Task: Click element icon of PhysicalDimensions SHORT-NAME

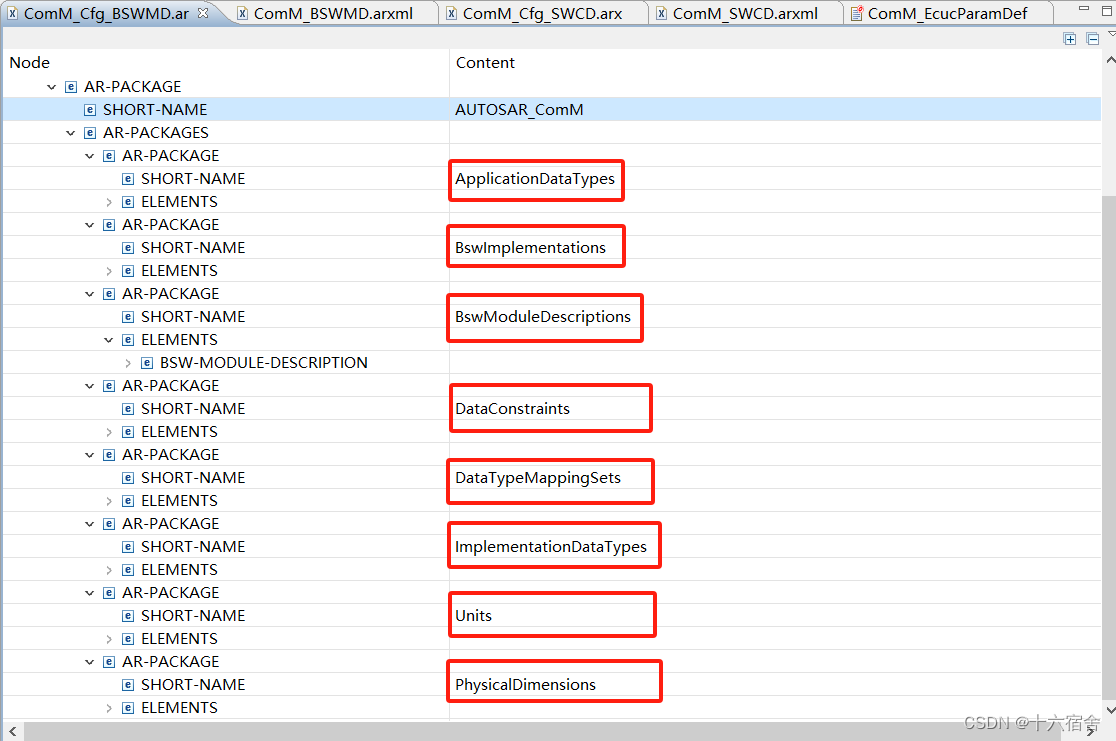Action: click(128, 685)
